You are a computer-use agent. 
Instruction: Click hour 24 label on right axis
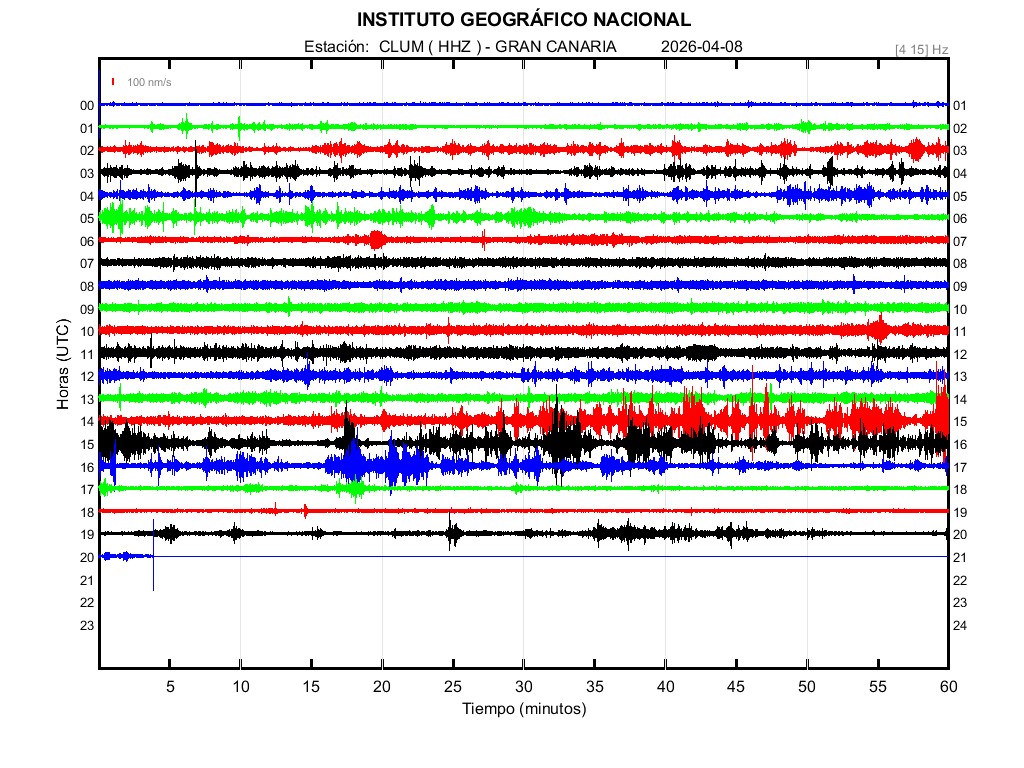tap(960, 625)
